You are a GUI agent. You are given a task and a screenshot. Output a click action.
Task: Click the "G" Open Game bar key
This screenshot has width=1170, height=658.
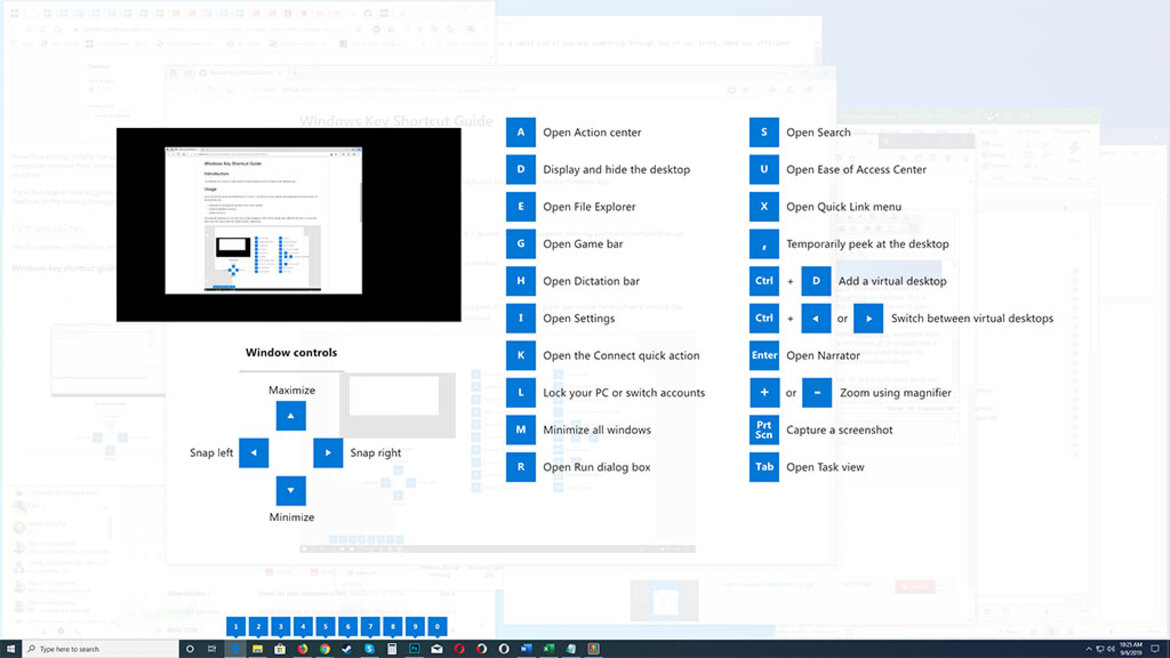(520, 243)
